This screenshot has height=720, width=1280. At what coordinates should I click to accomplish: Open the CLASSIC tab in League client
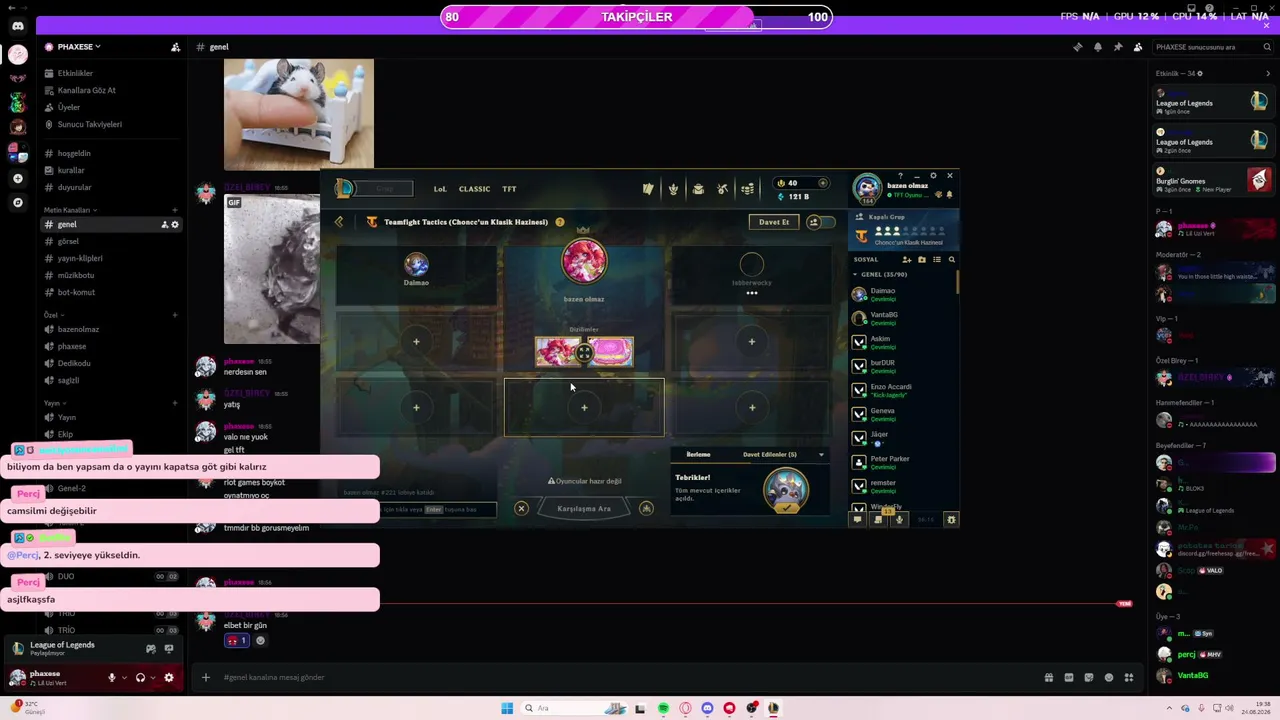[474, 189]
